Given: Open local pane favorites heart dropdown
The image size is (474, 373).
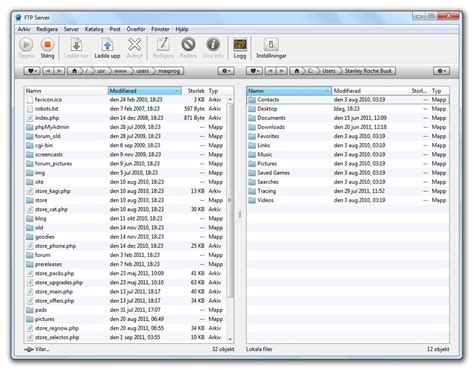Looking at the screenshot, I should click(x=254, y=71).
